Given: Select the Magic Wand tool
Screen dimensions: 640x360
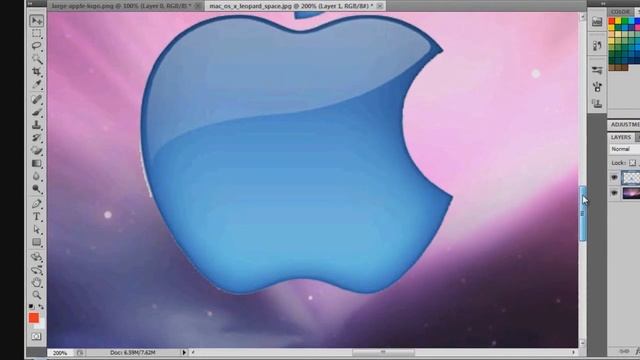Looking at the screenshot, I should (x=36, y=59).
